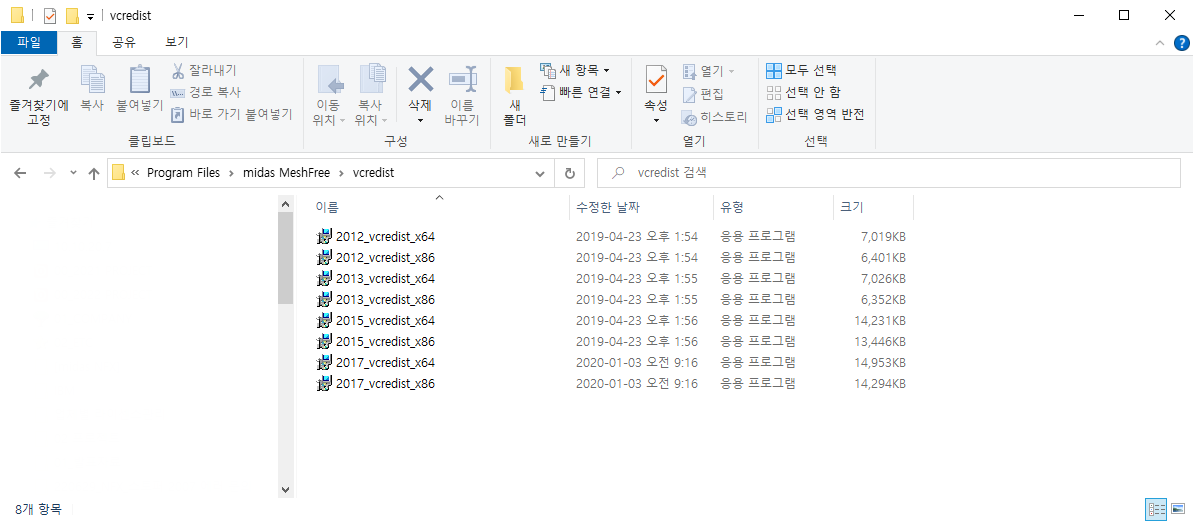The width and height of the screenshot is (1194, 522).
Task: Click the Edit (편집) ribbon button
Action: (x=703, y=94)
